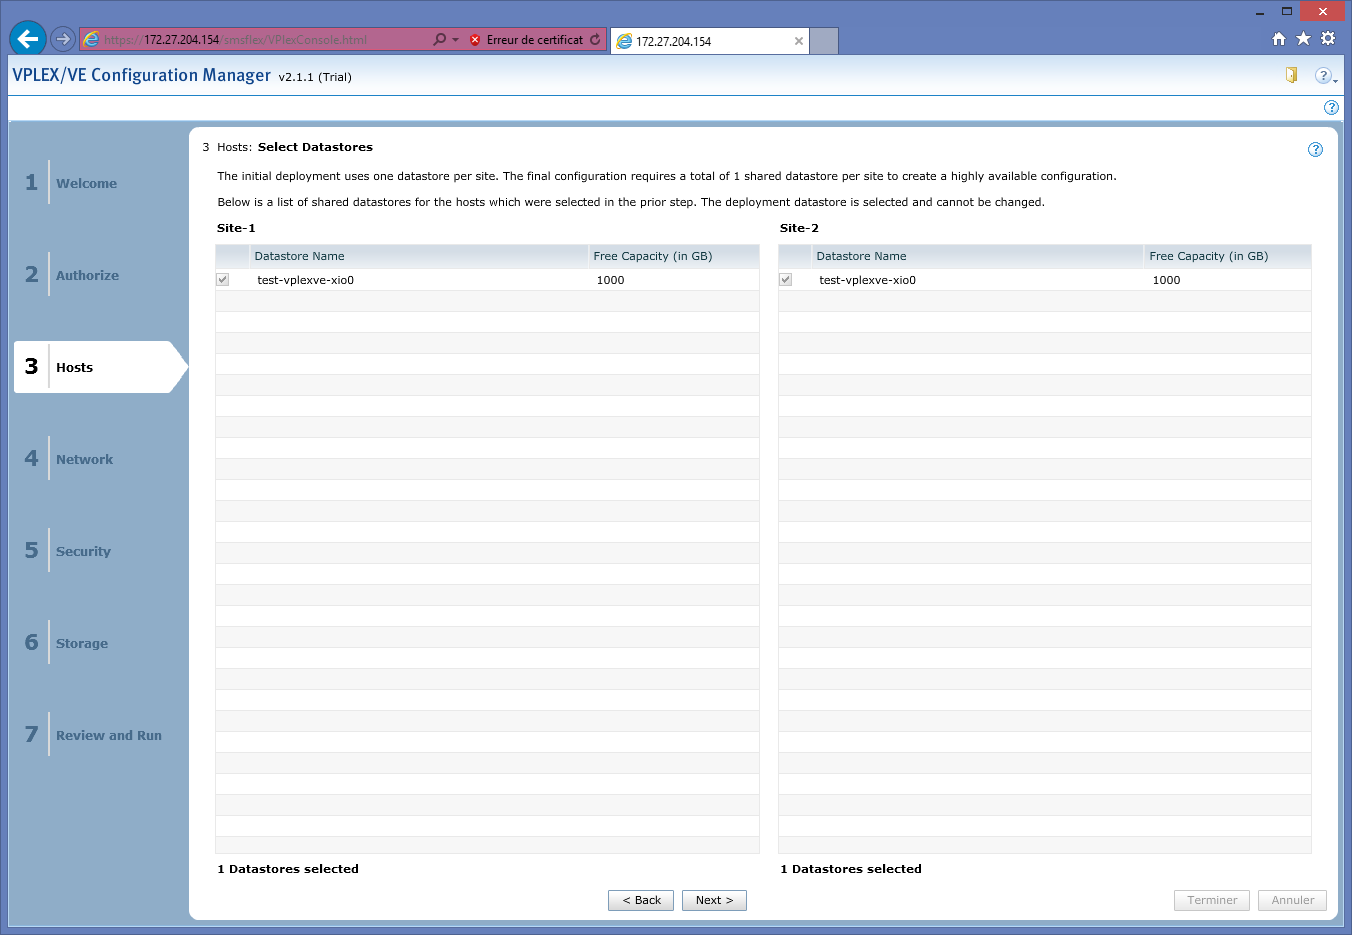Refresh the page using the reload icon

pyautogui.click(x=595, y=40)
